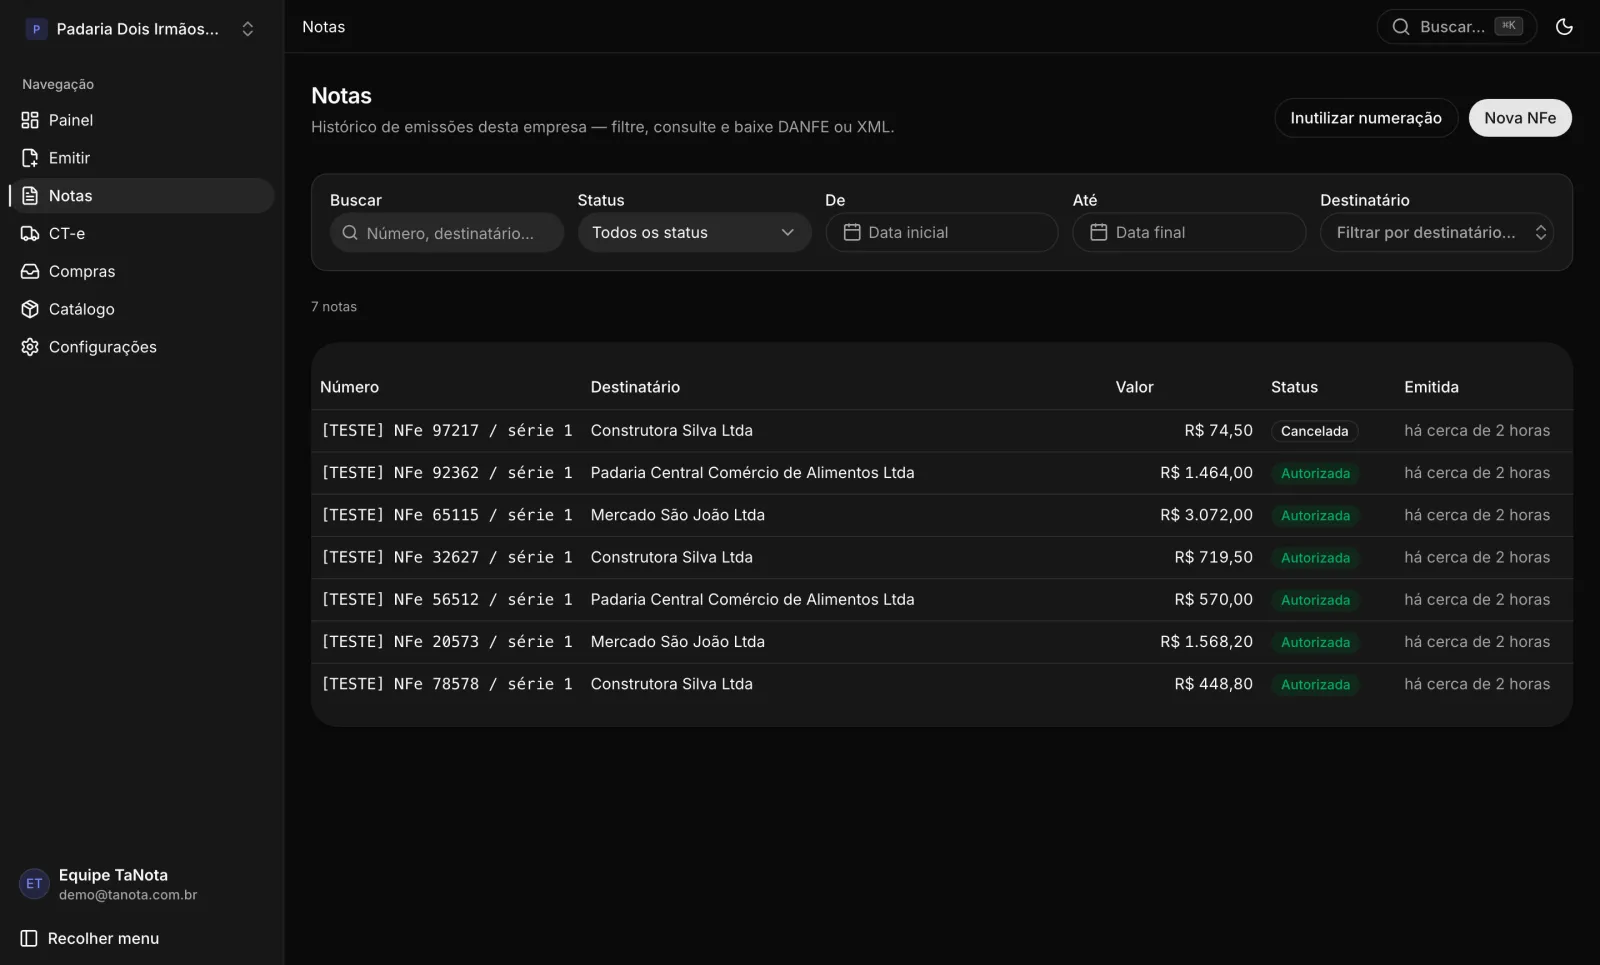Open the Data final date picker

[x=1189, y=232]
